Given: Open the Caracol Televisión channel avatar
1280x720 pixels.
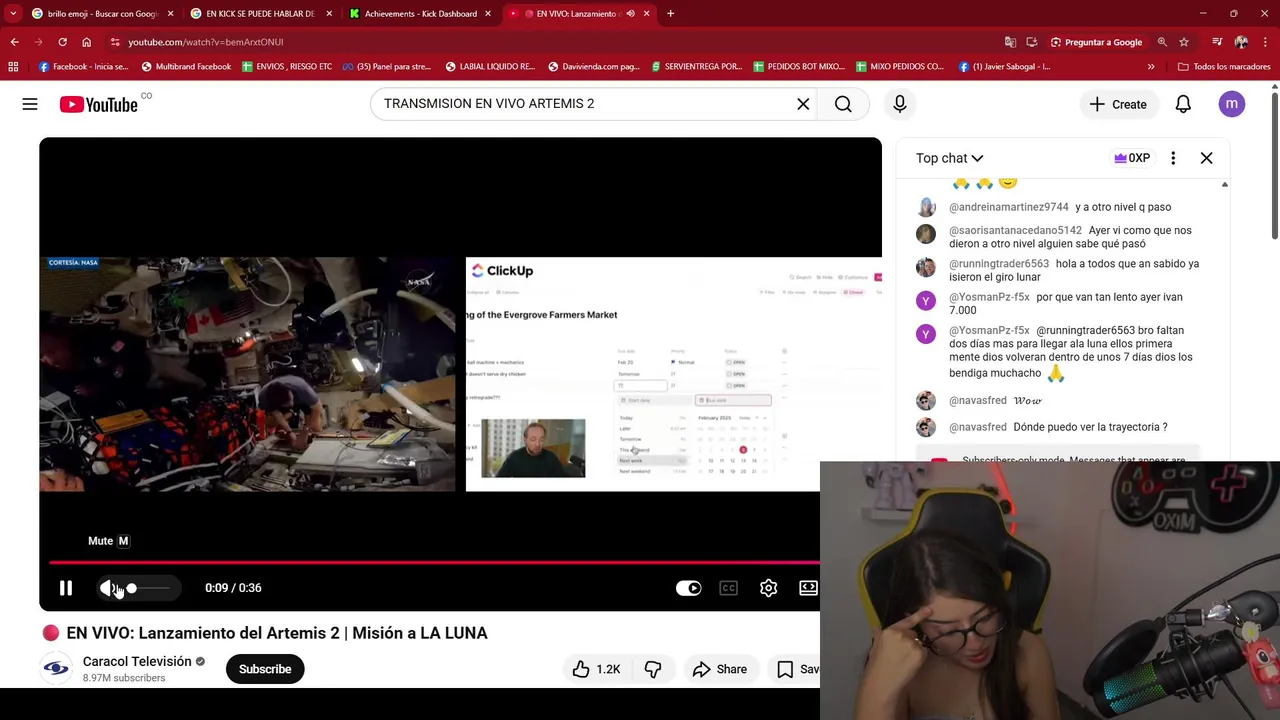Looking at the screenshot, I should click(x=57, y=669).
